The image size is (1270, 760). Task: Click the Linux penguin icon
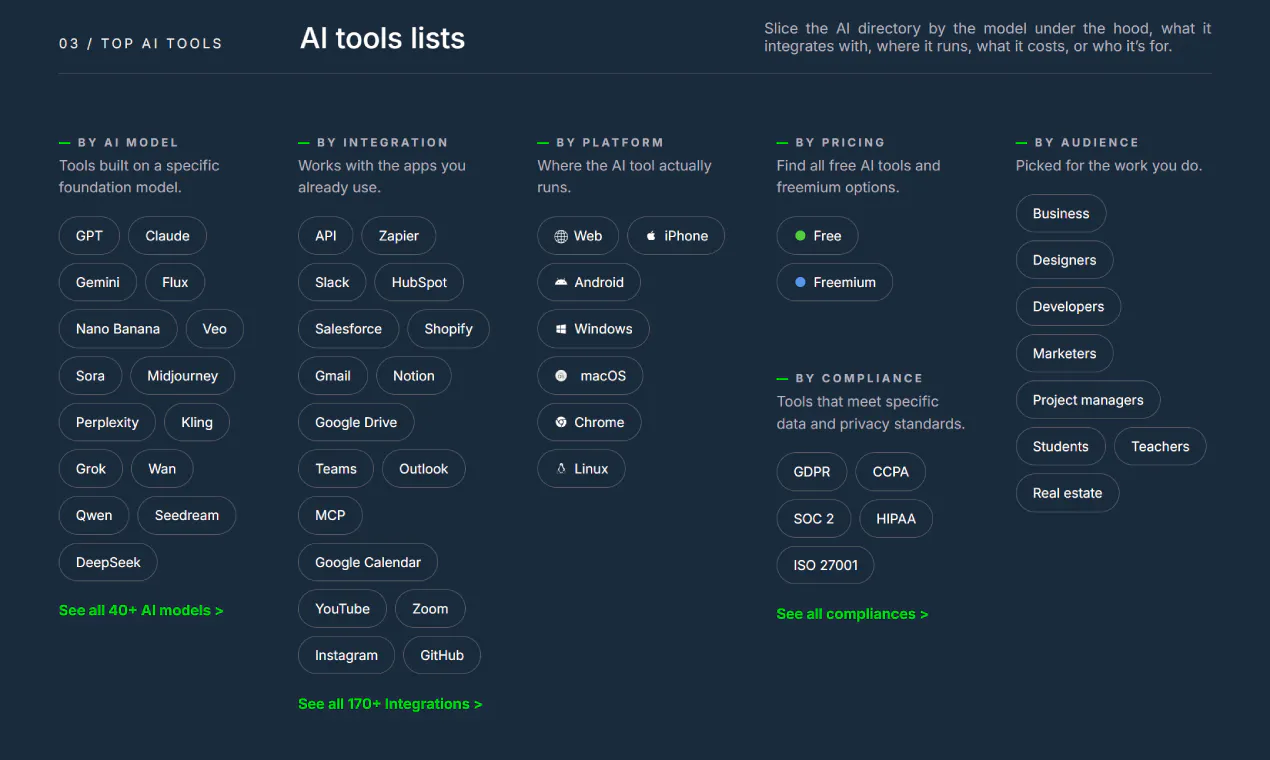[x=561, y=469]
